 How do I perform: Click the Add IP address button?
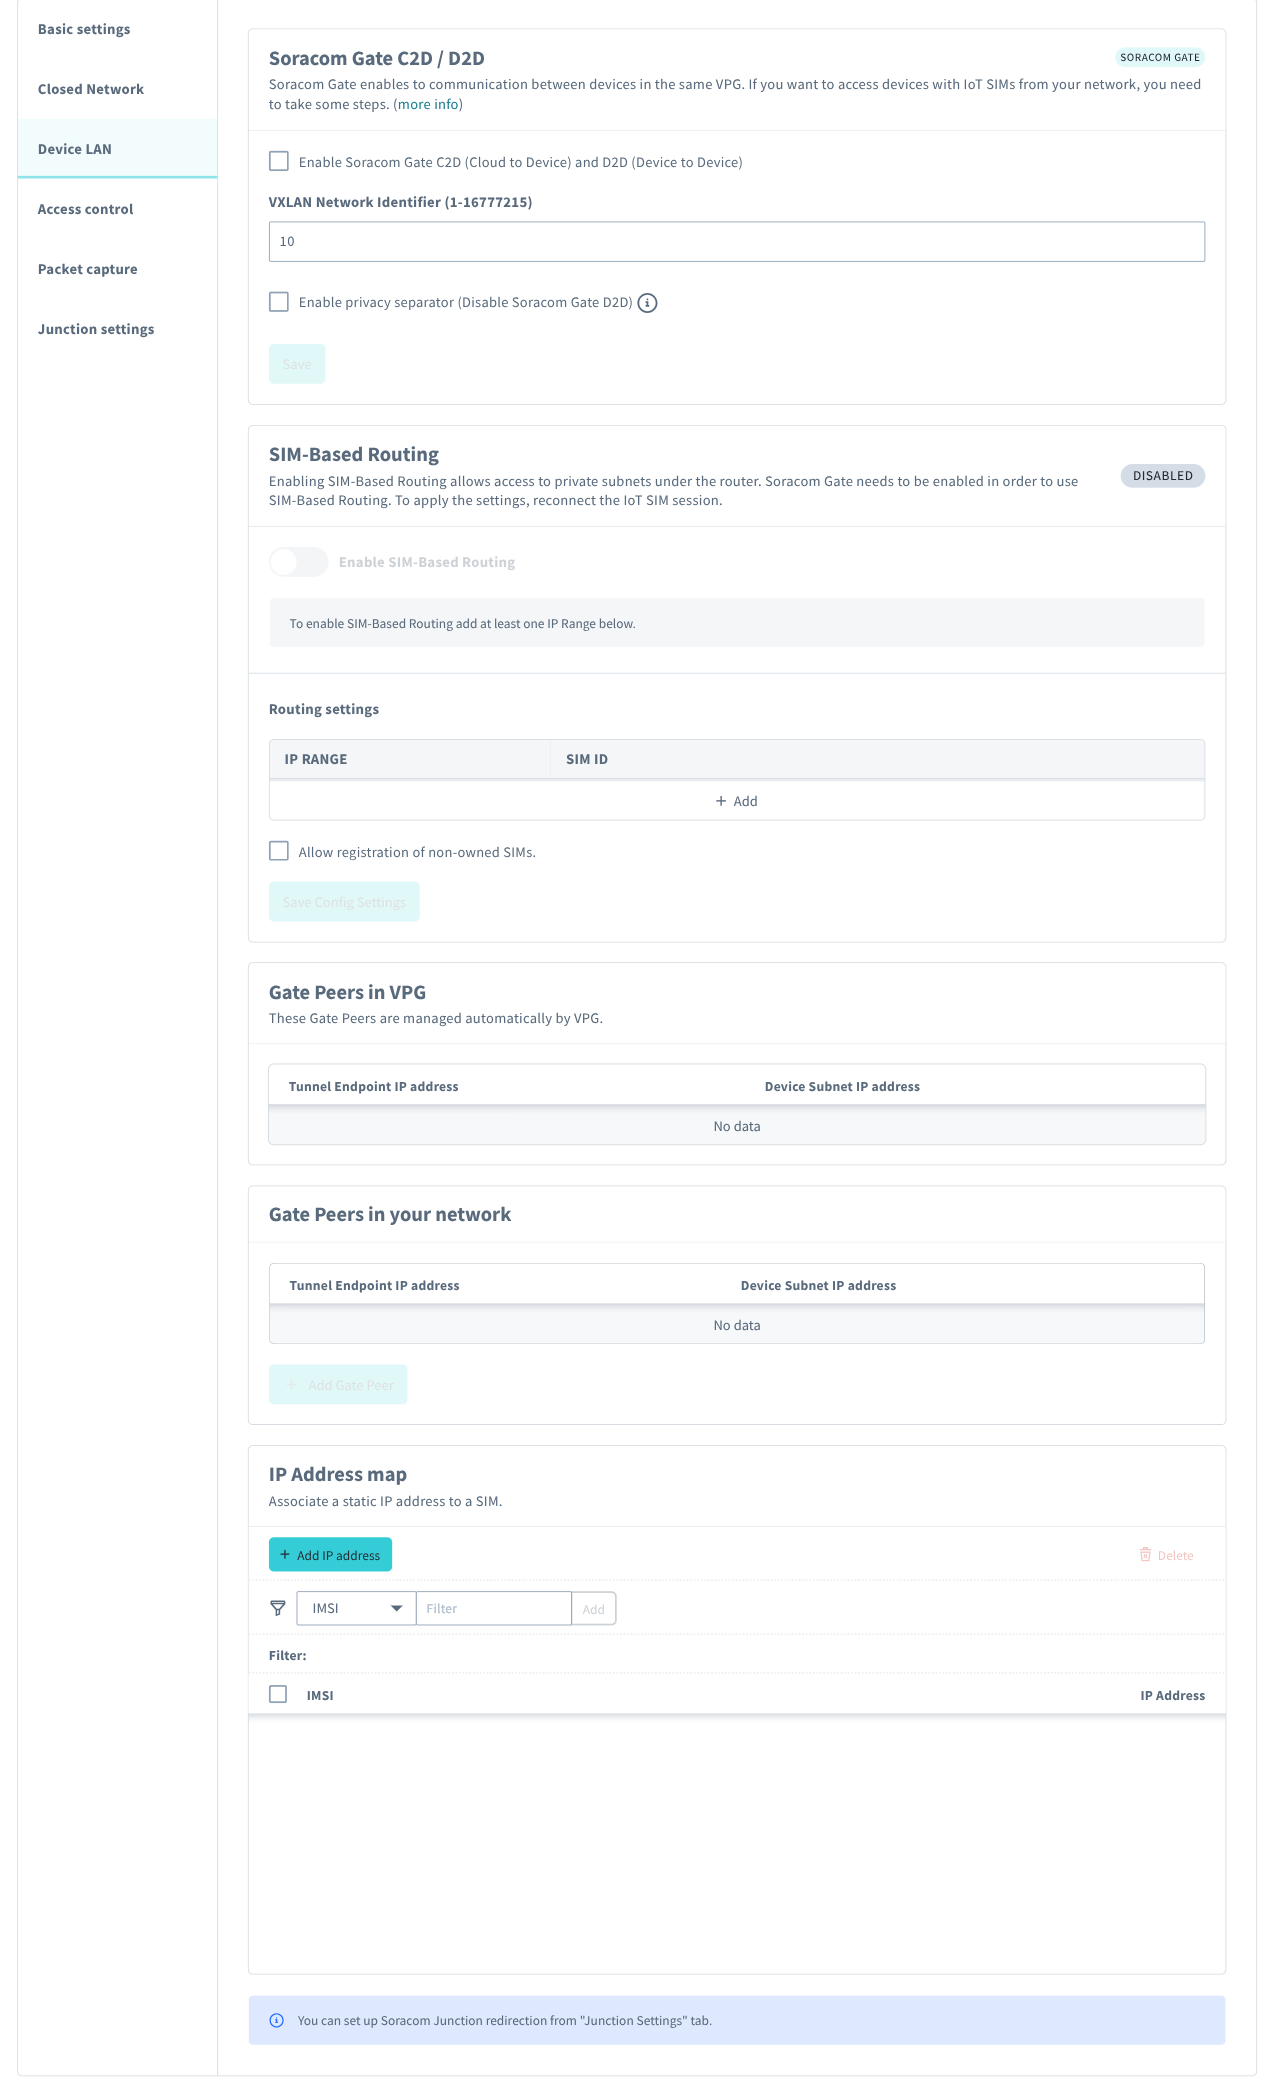[x=330, y=1554]
